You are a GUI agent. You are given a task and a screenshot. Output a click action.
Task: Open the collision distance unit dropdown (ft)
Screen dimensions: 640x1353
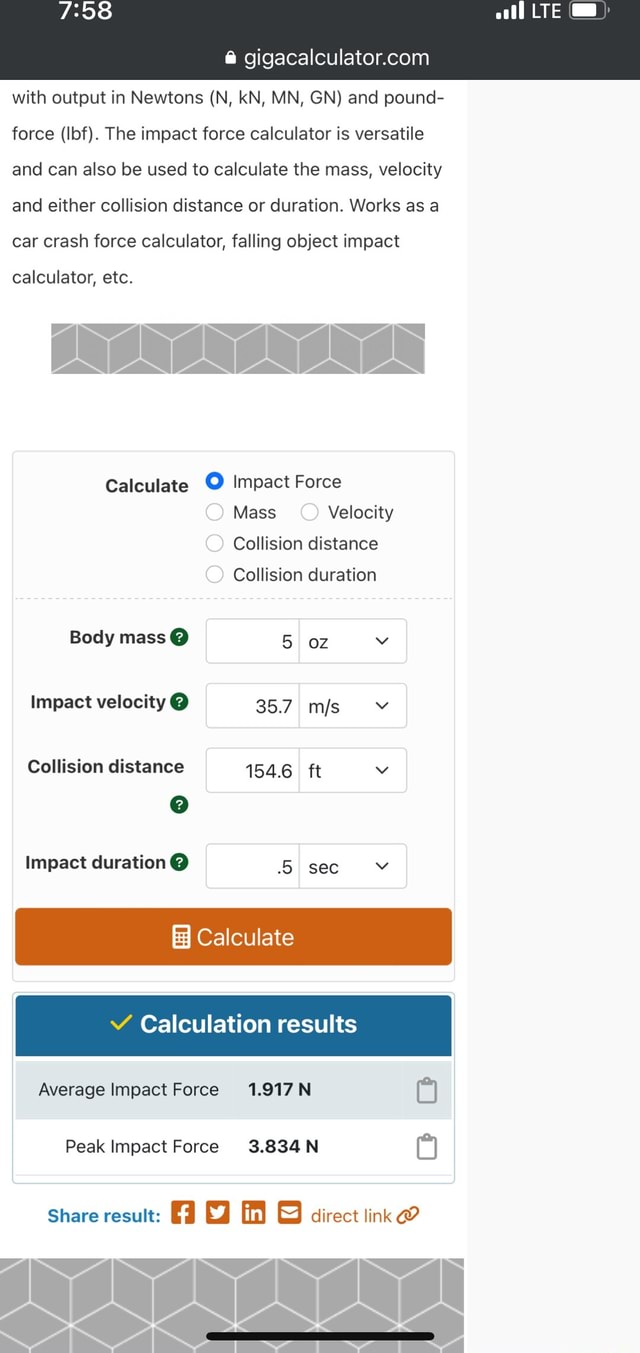tap(352, 770)
